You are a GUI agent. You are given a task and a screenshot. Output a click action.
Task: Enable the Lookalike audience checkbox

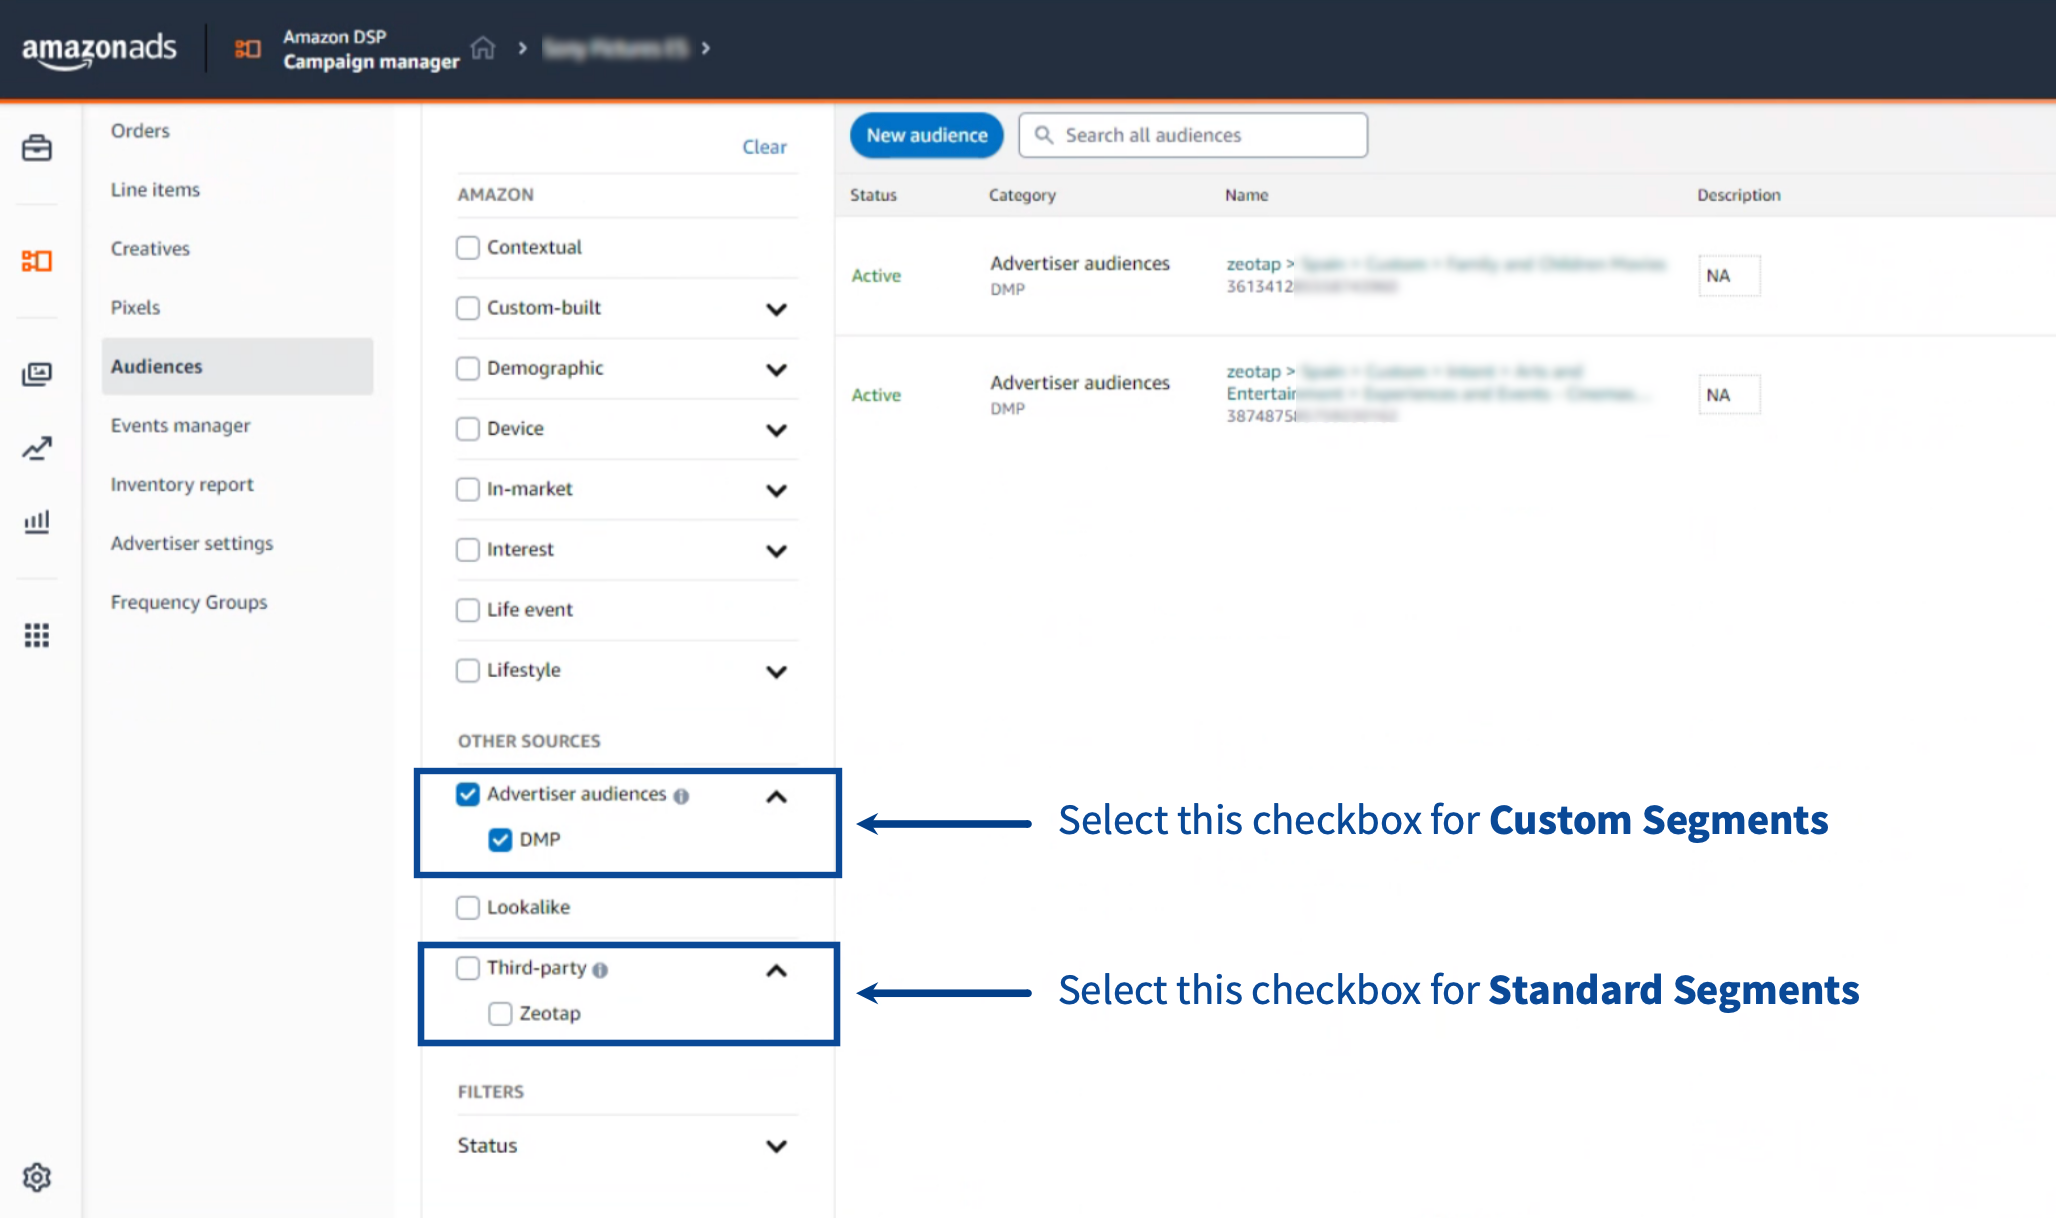467,907
